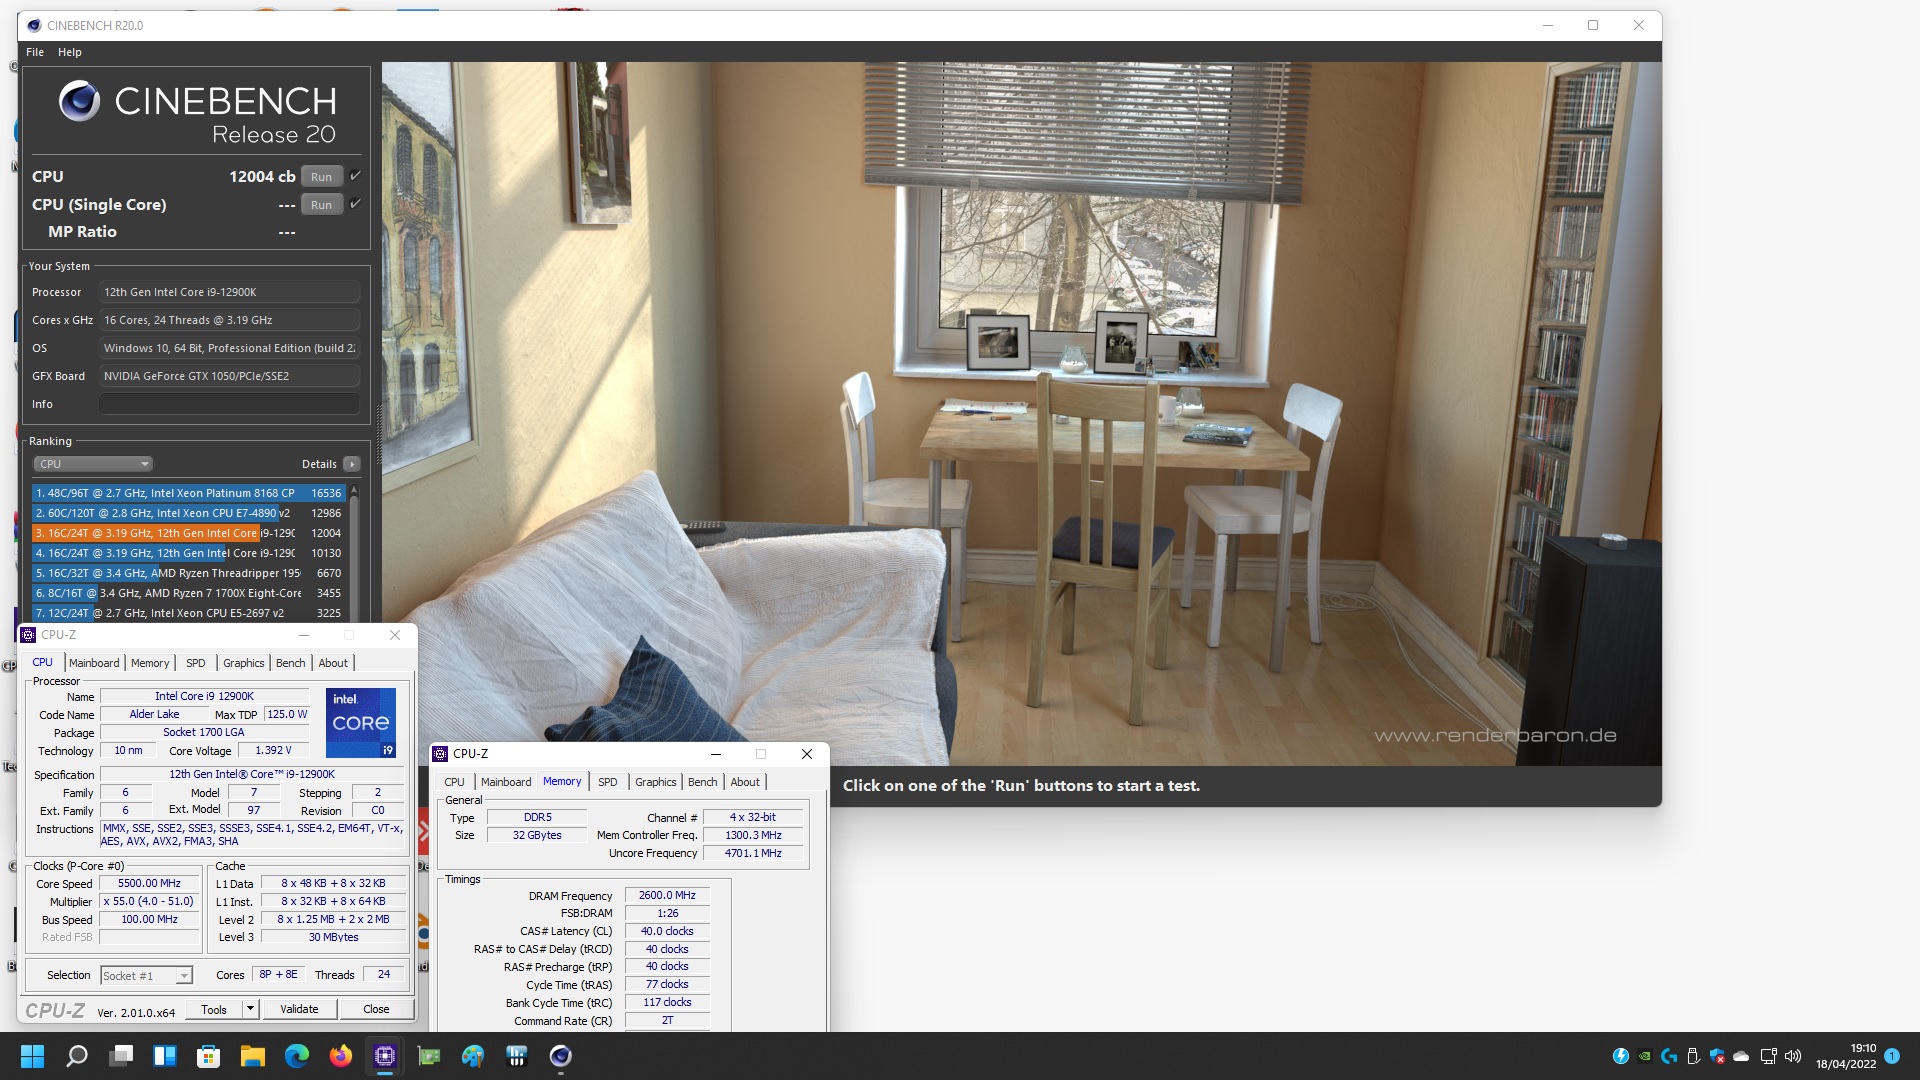
Task: Launch Microsoft Store from taskbar
Action: point(209,1056)
